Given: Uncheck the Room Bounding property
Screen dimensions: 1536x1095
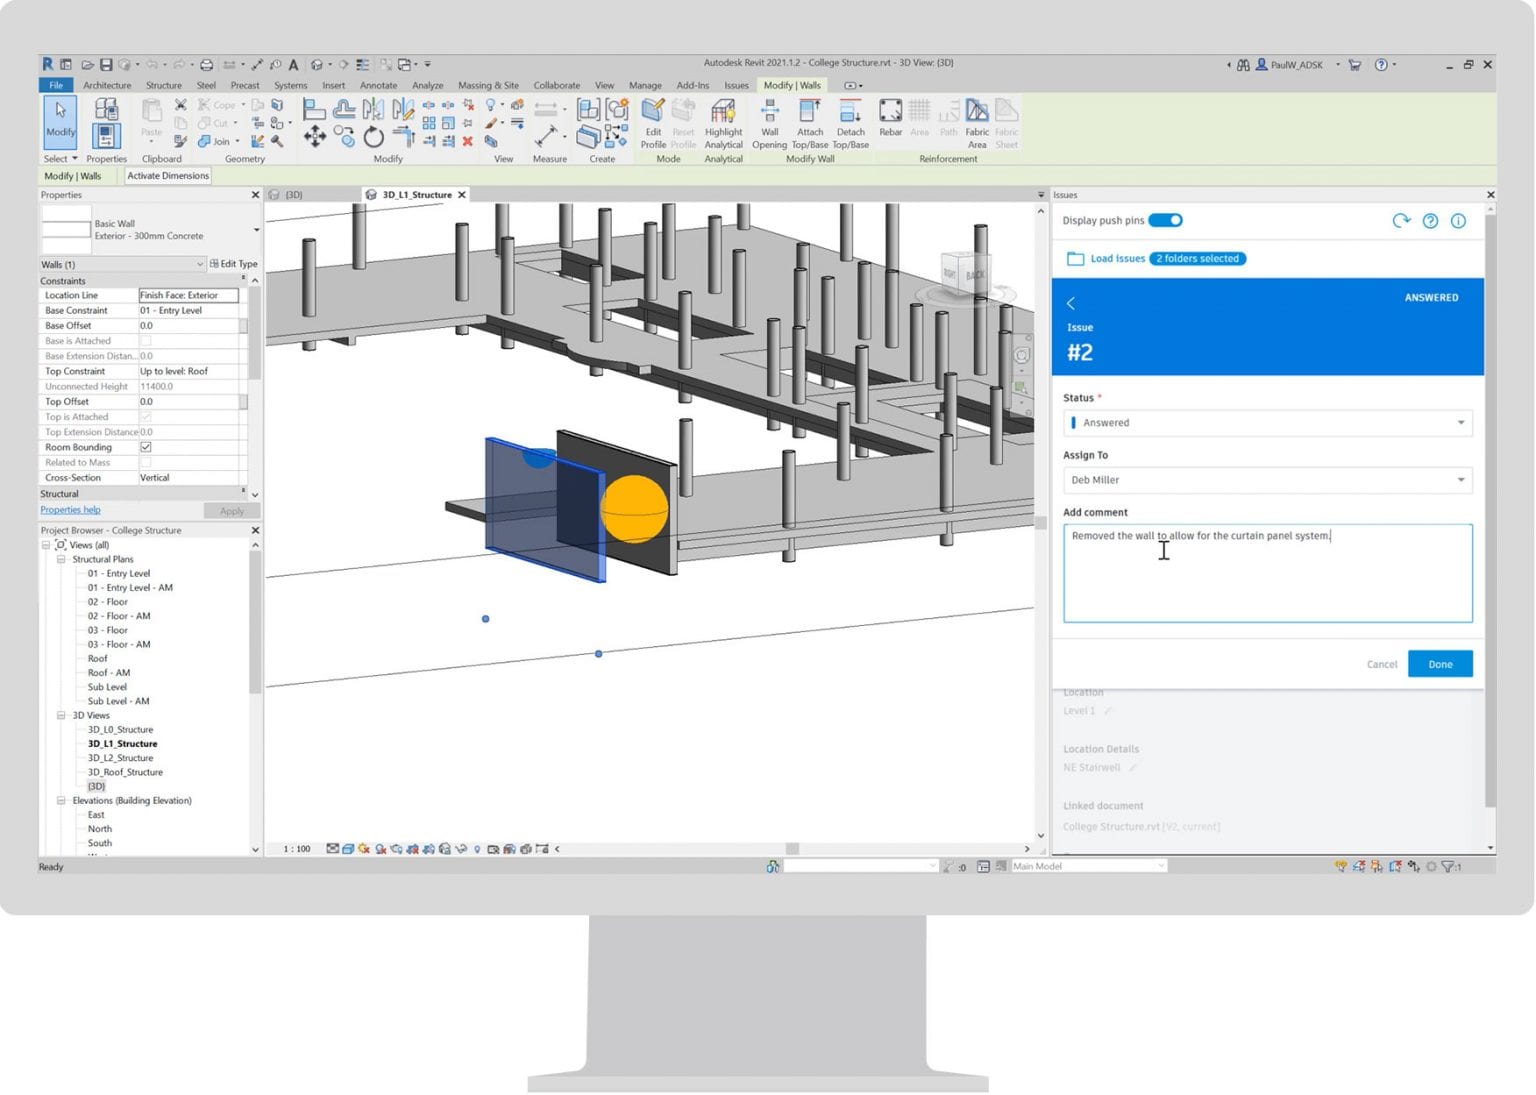Looking at the screenshot, I should tap(145, 447).
